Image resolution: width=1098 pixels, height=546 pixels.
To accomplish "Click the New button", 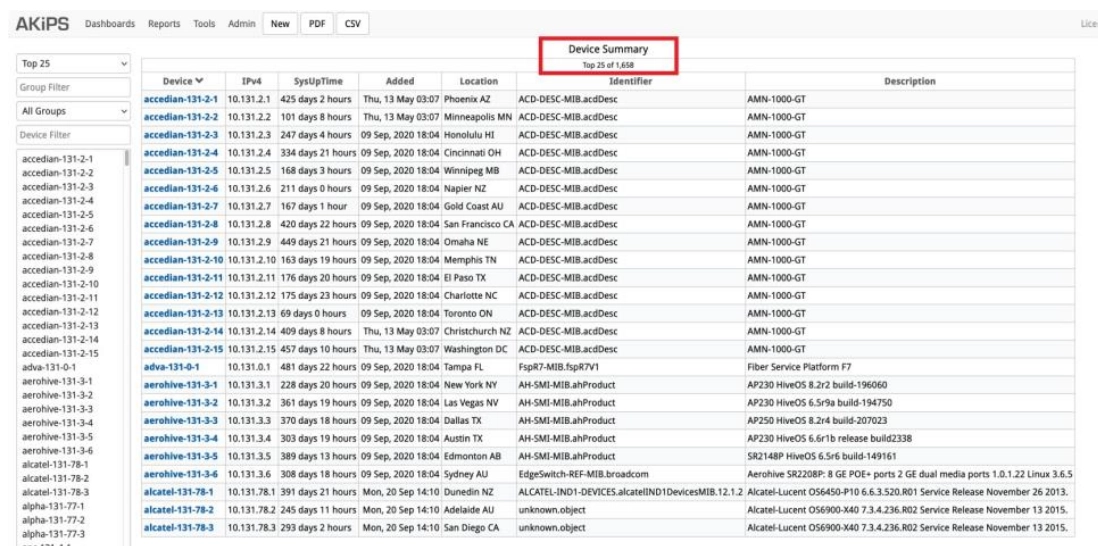I will pyautogui.click(x=277, y=24).
